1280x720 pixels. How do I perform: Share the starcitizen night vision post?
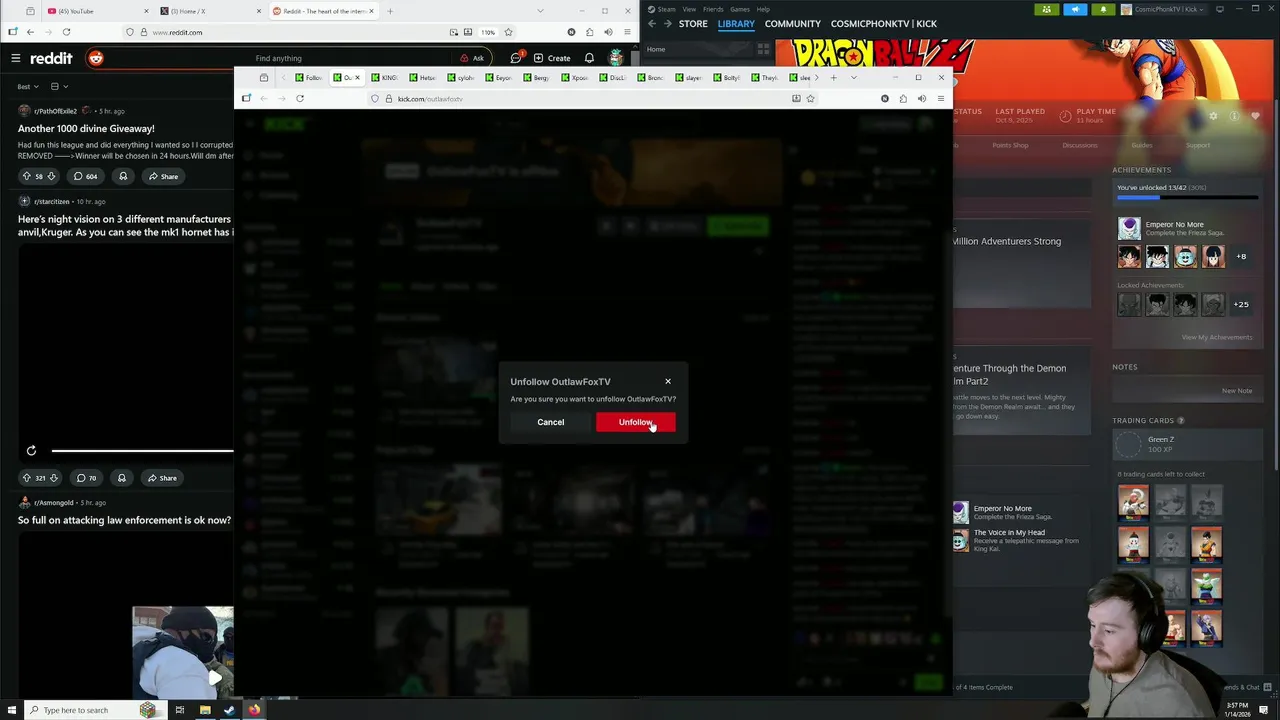(x=162, y=478)
